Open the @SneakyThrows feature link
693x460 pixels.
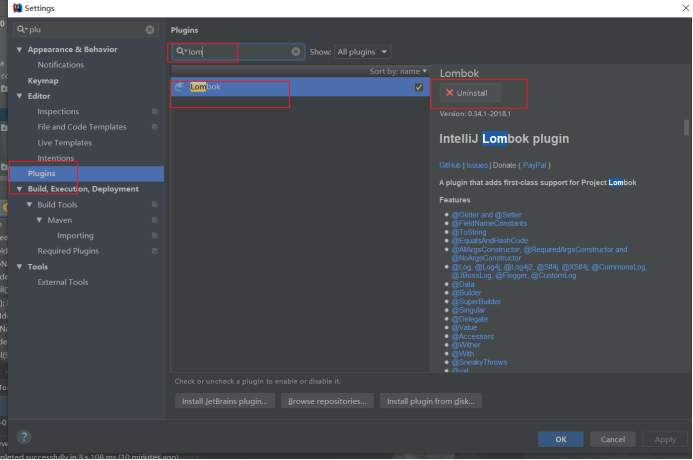pyautogui.click(x=479, y=362)
